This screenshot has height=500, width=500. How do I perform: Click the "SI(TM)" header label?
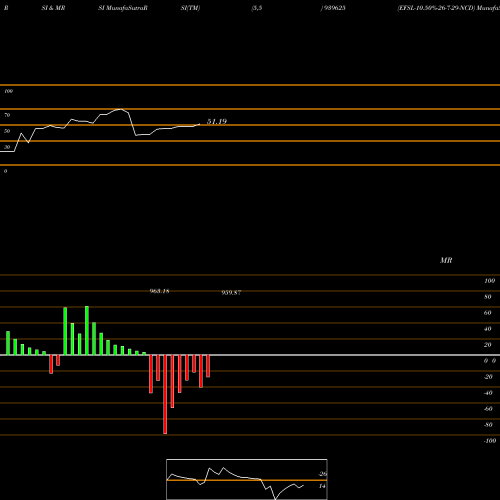coord(190,8)
